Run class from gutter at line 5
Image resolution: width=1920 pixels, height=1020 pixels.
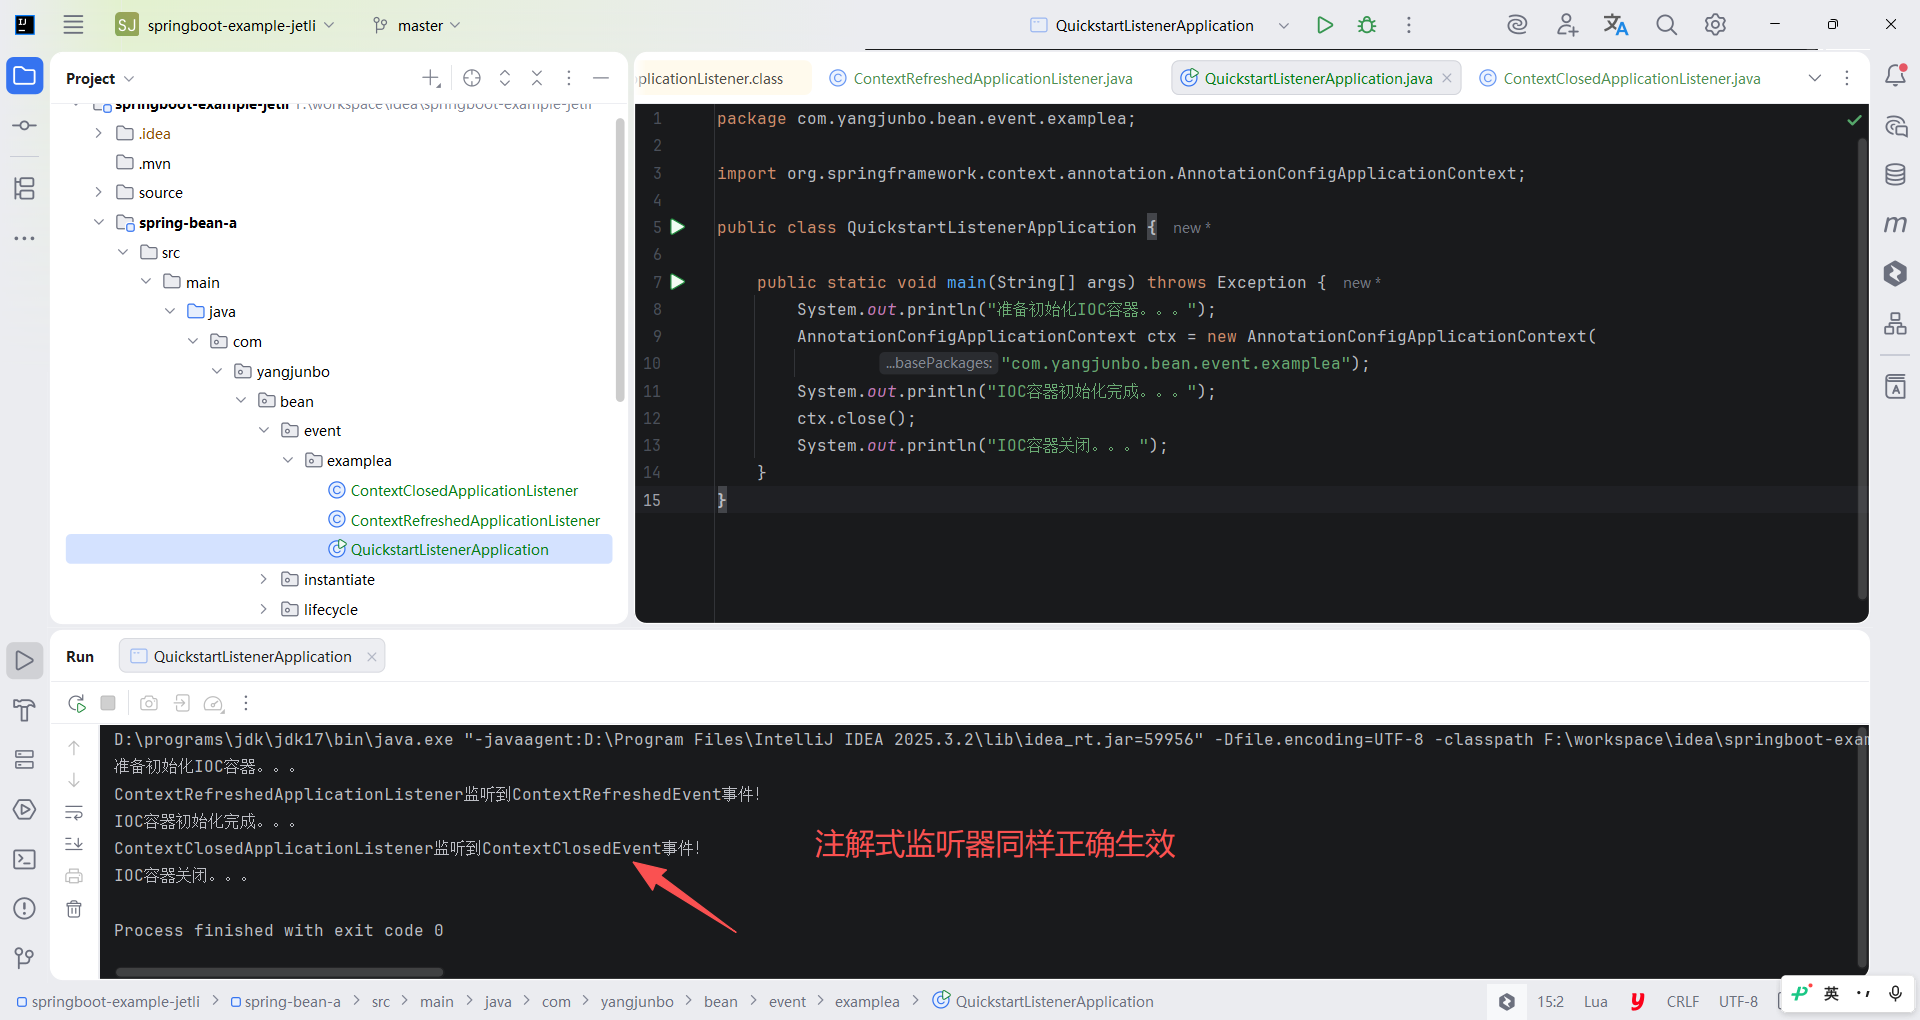[x=678, y=227]
